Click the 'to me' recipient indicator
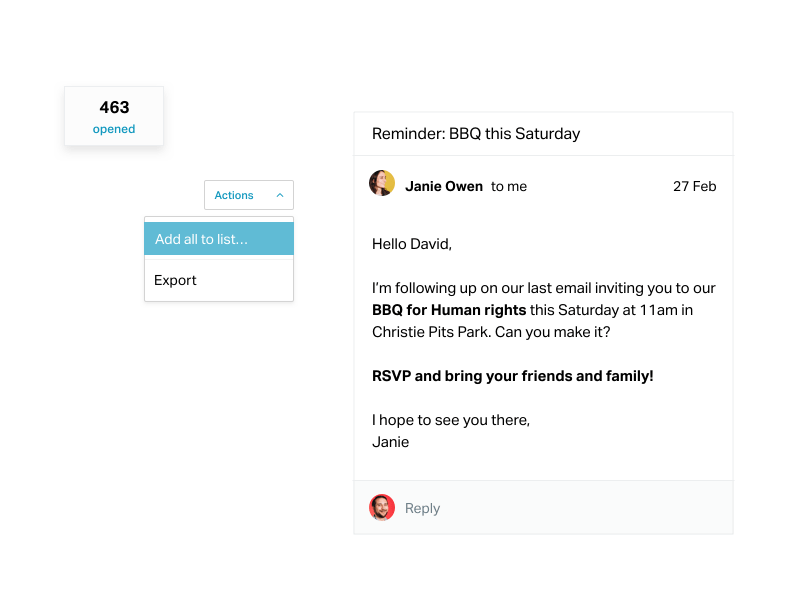 [507, 186]
